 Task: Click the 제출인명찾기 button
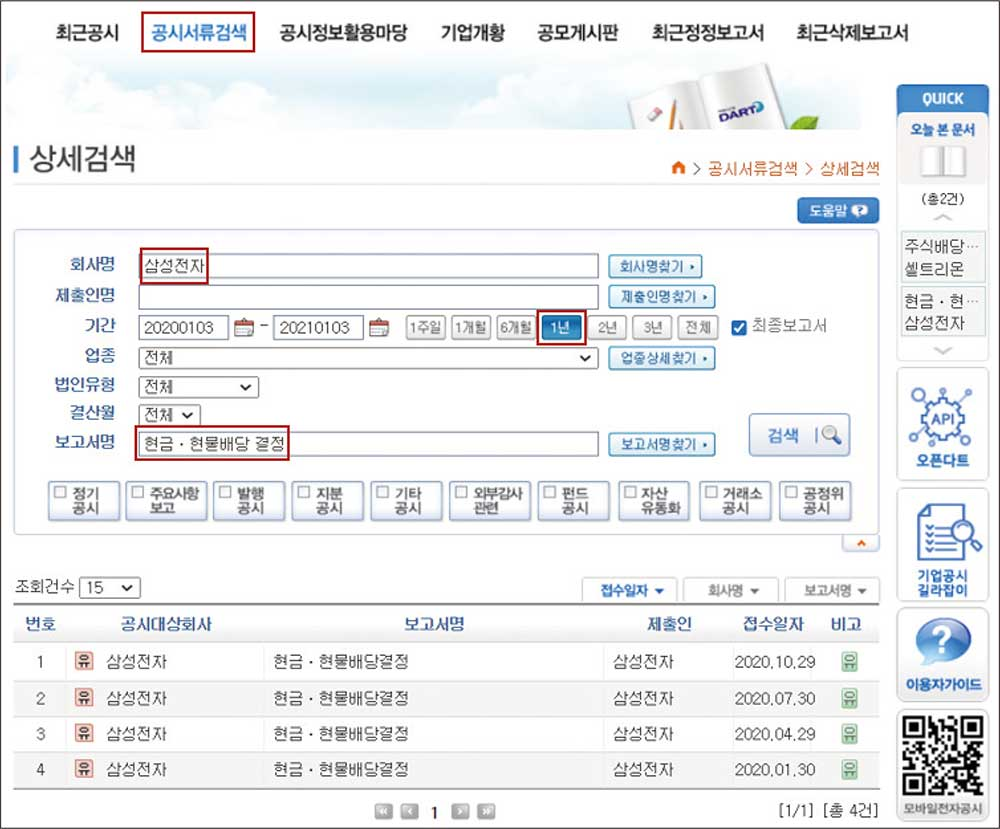pyautogui.click(x=661, y=297)
